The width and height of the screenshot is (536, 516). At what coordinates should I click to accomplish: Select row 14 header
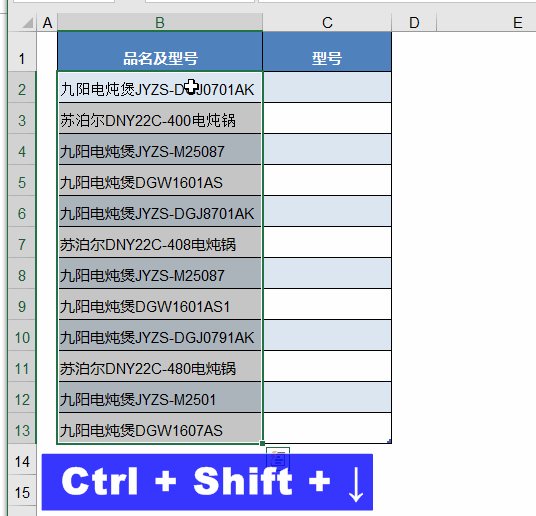point(22,460)
